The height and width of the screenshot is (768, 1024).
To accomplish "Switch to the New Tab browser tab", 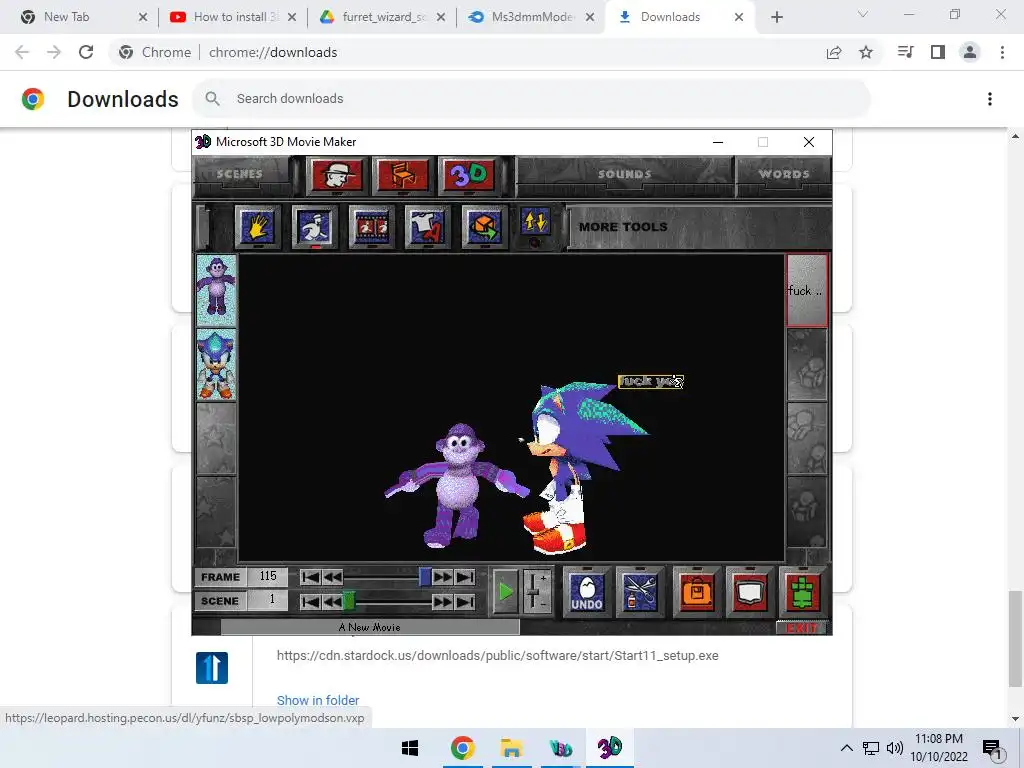I will click(82, 17).
